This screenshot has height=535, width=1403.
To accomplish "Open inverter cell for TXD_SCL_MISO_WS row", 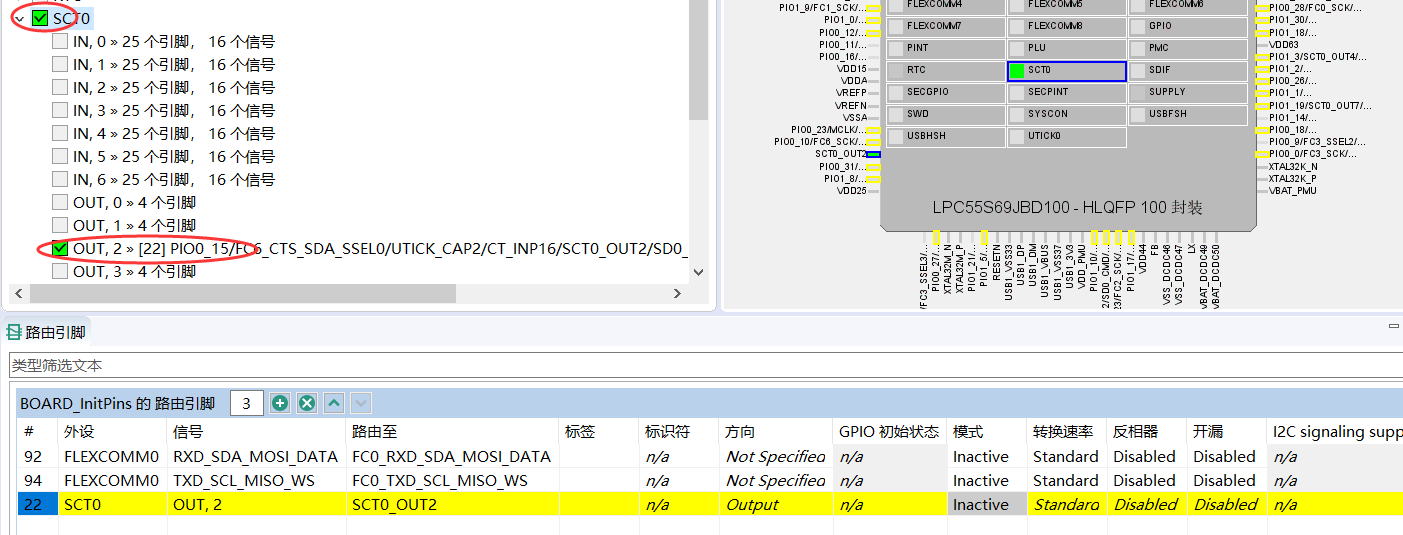I will click(x=1147, y=481).
